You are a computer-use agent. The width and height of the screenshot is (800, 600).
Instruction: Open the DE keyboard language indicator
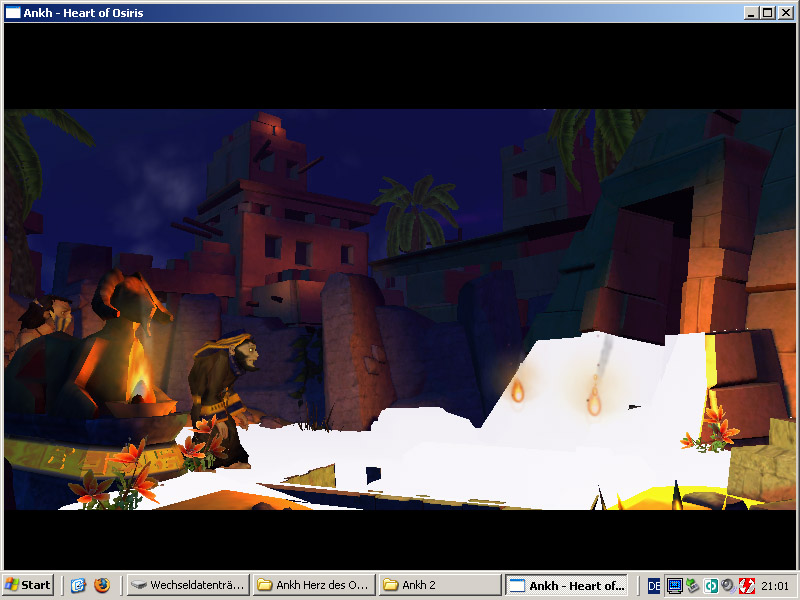654,586
